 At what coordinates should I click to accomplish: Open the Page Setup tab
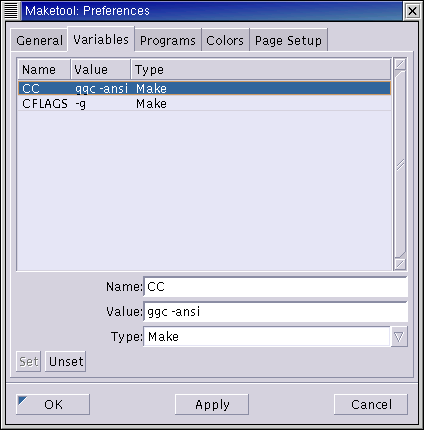(288, 40)
